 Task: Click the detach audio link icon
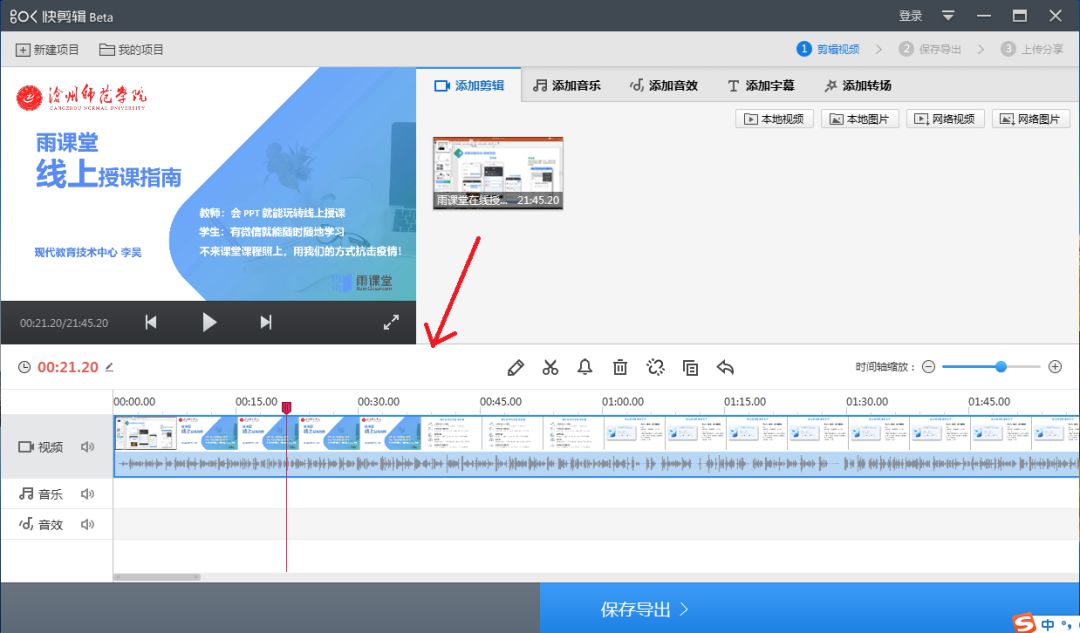coord(655,367)
